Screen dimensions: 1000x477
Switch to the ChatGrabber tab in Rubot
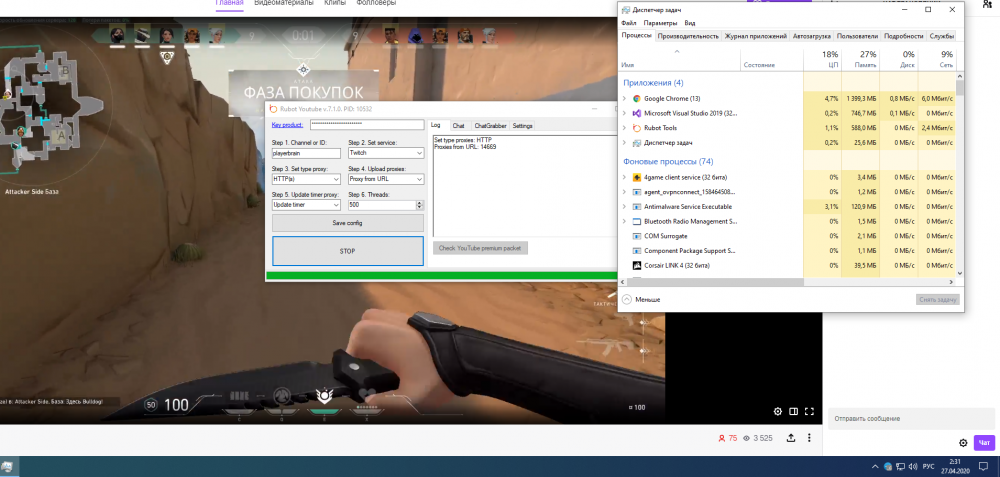pos(489,126)
